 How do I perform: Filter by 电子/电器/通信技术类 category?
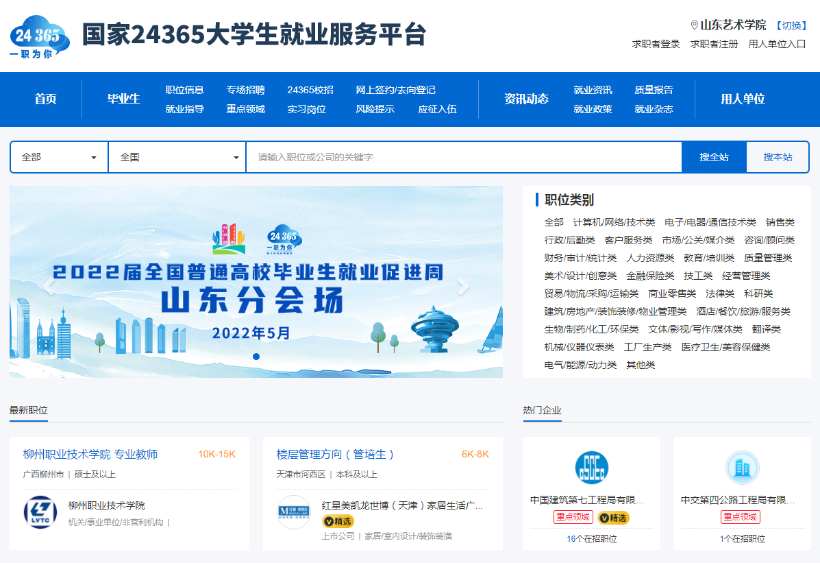710,222
